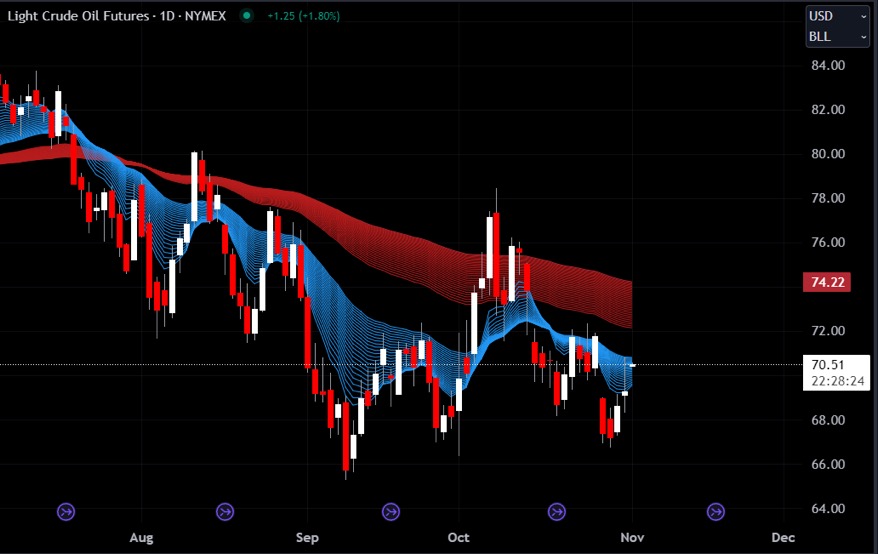Open the rollover icon between Nov and Dec
This screenshot has height=554, width=878.
tap(716, 511)
